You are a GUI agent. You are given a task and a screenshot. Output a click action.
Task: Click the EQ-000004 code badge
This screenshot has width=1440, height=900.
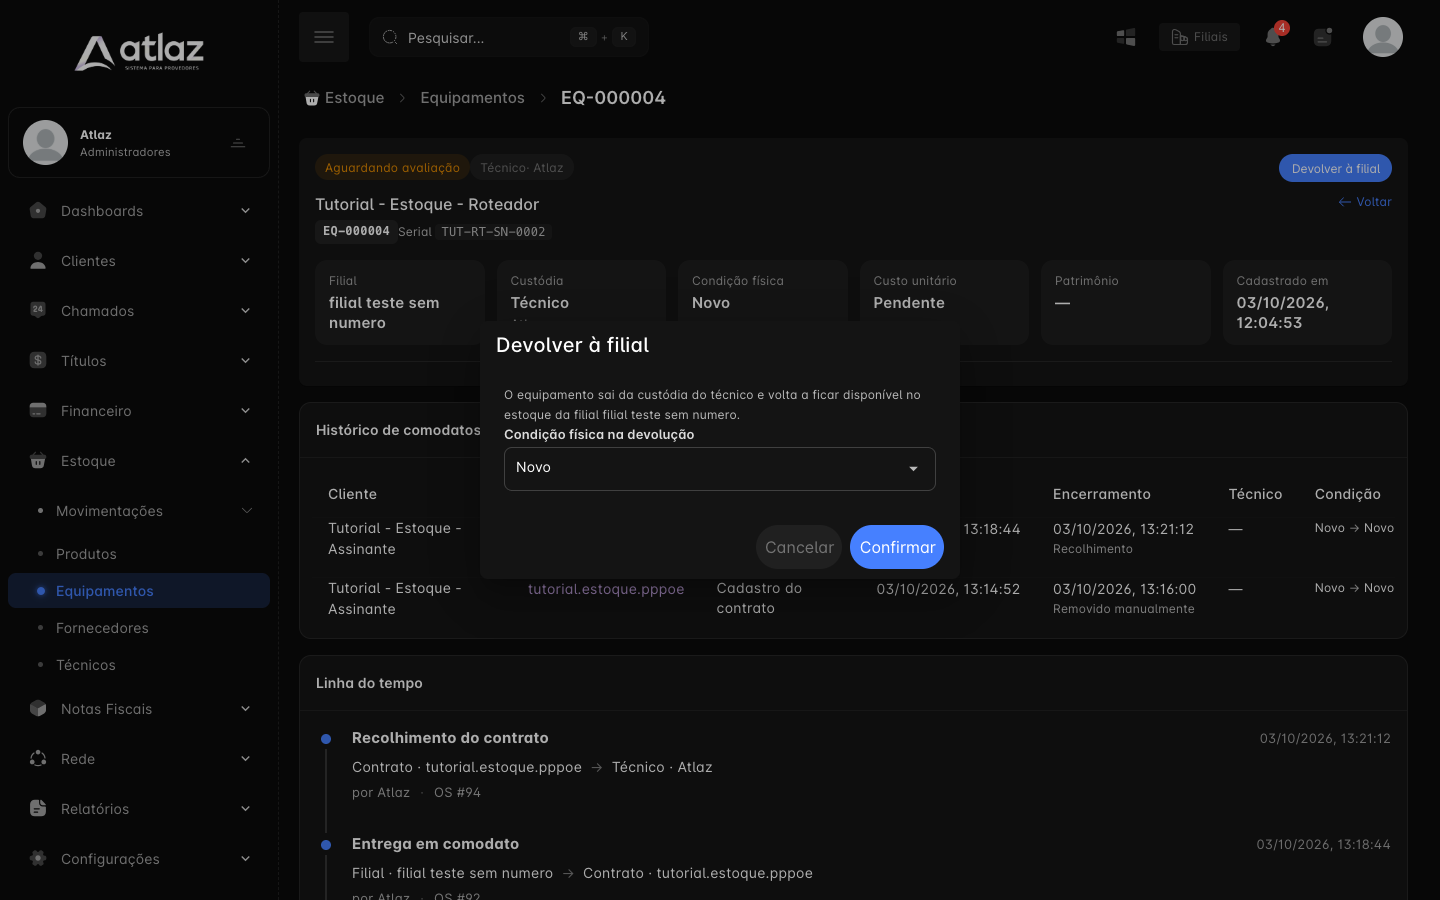(x=356, y=231)
